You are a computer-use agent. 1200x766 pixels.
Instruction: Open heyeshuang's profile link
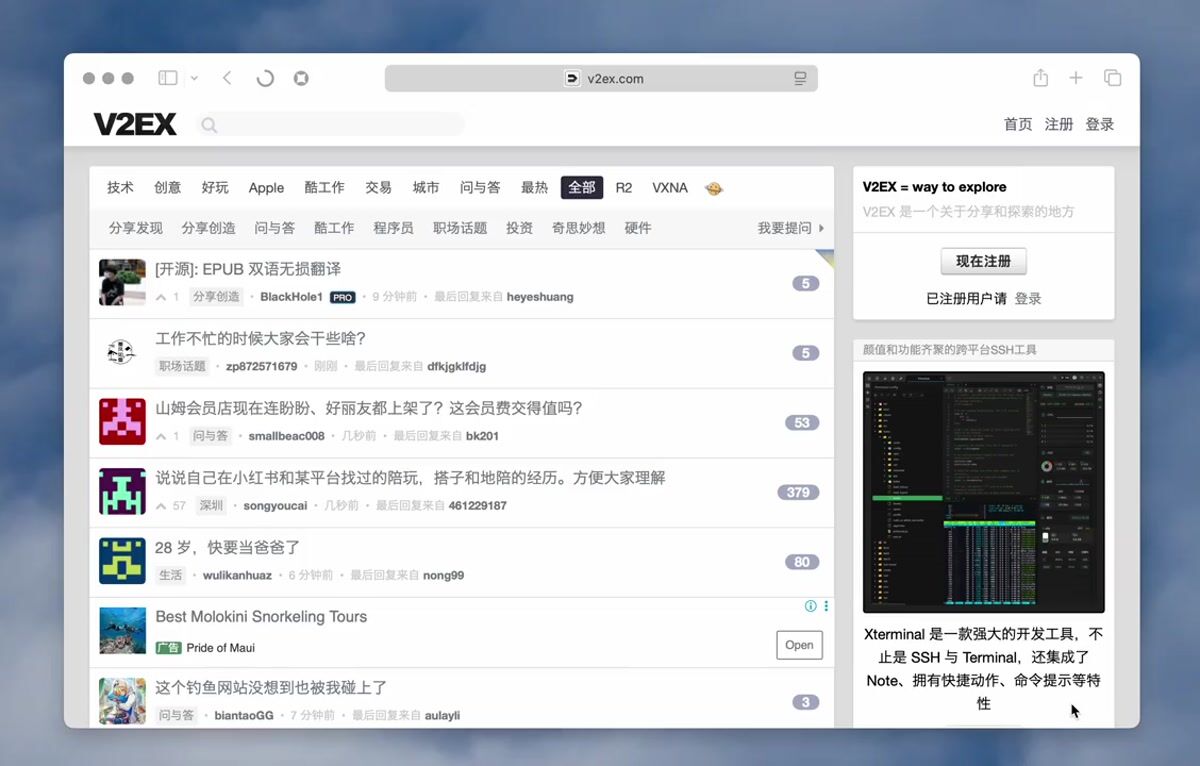(540, 297)
